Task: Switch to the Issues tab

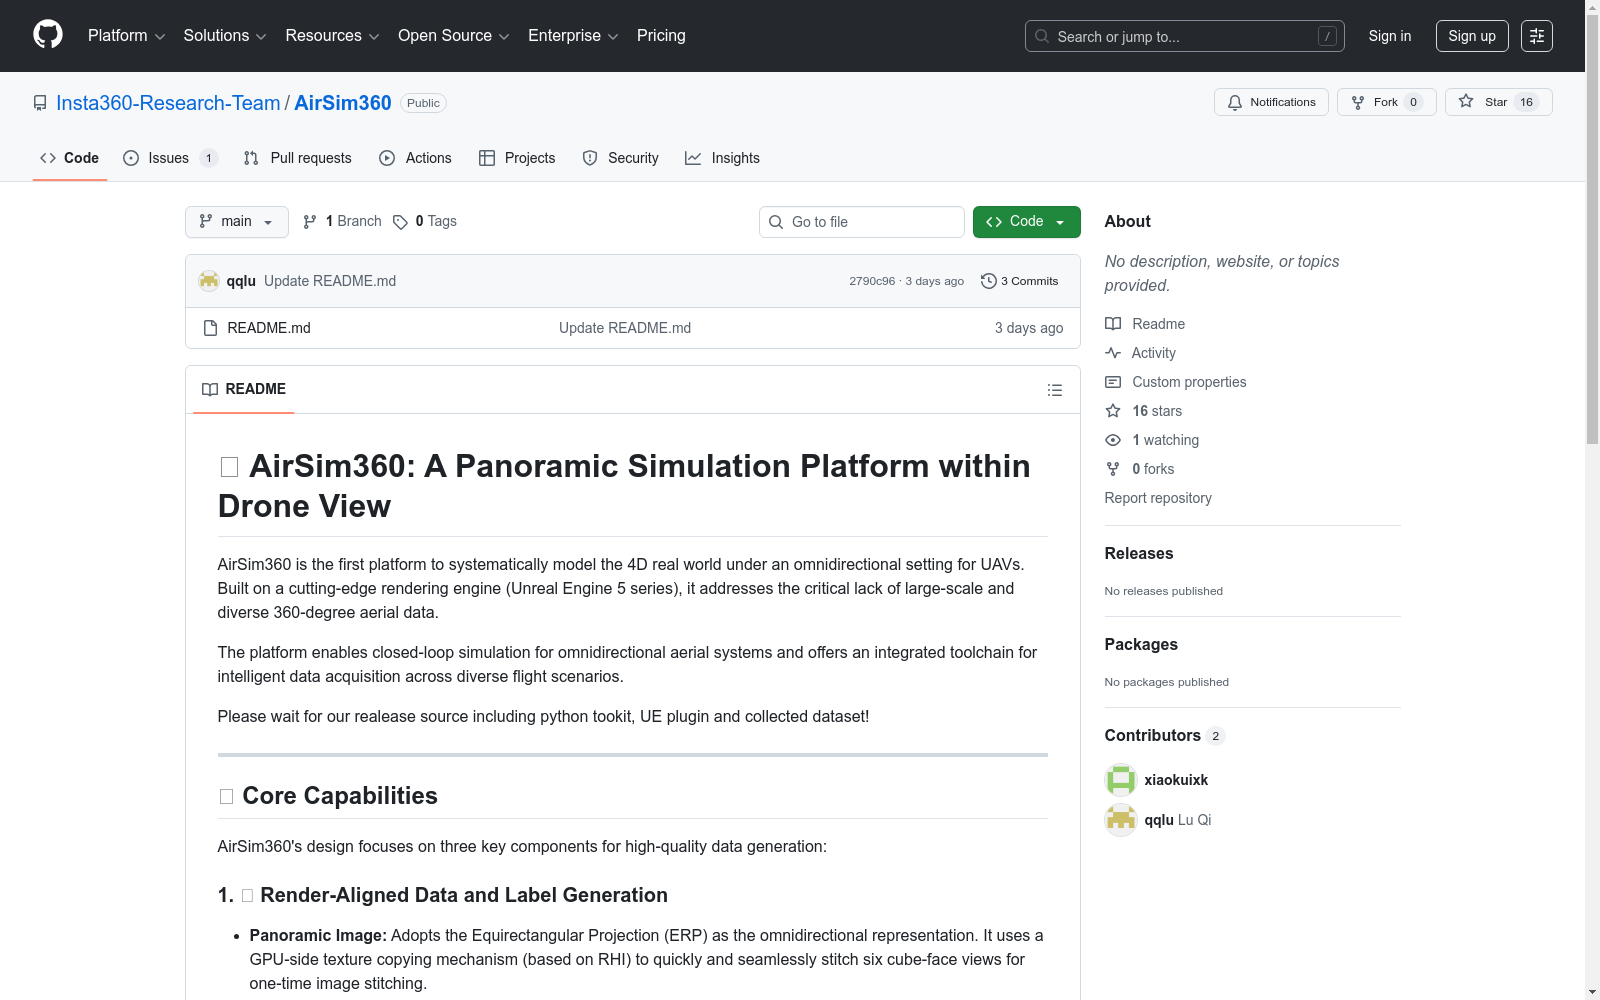Action: point(170,158)
